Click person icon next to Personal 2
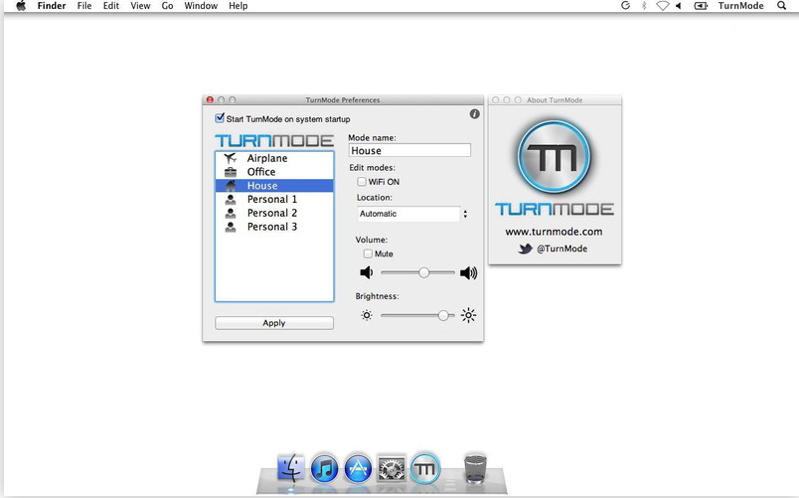This screenshot has height=498, width=799. [x=230, y=213]
